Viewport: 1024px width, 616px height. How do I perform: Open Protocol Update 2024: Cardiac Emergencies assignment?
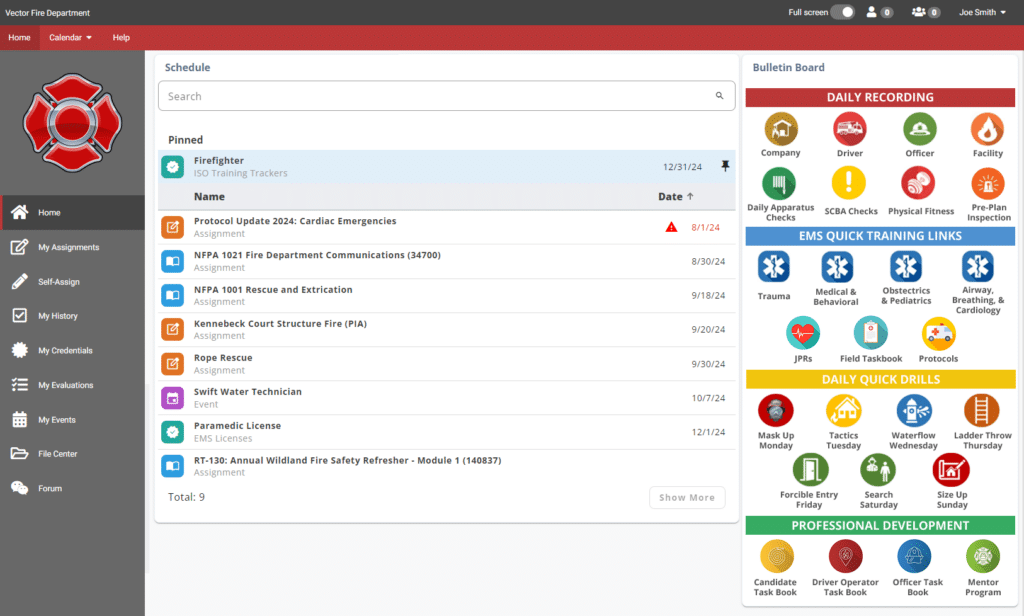295,221
